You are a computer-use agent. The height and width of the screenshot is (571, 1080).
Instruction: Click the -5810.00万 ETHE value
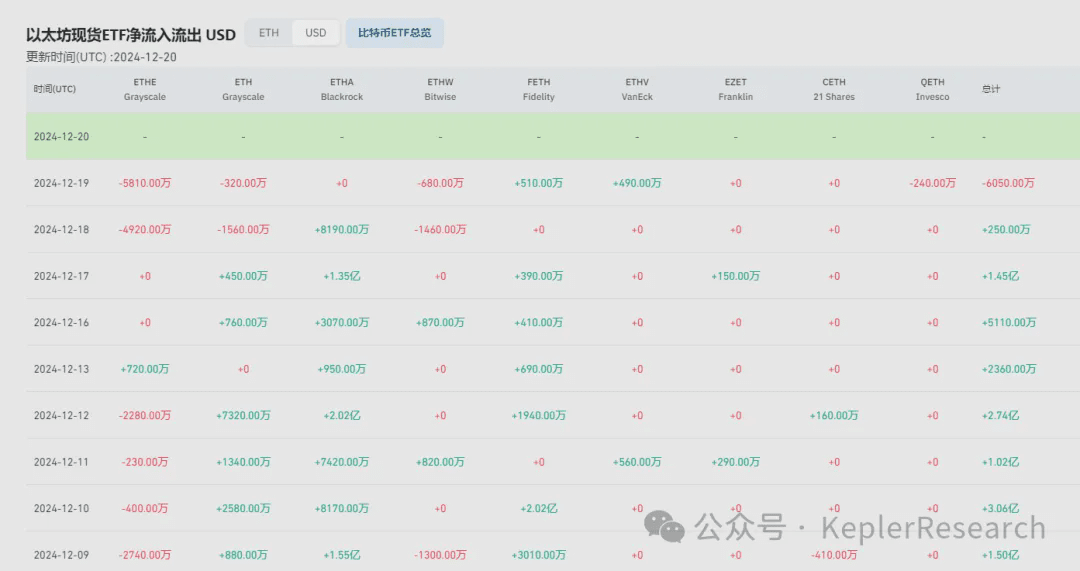(145, 183)
